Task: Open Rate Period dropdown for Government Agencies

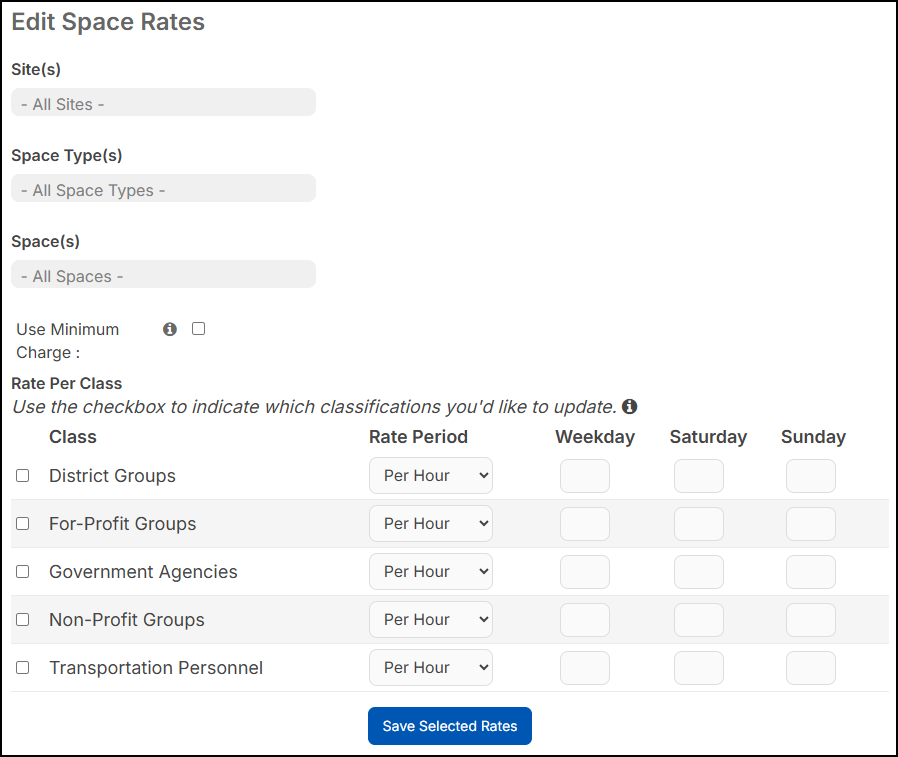Action: point(431,571)
